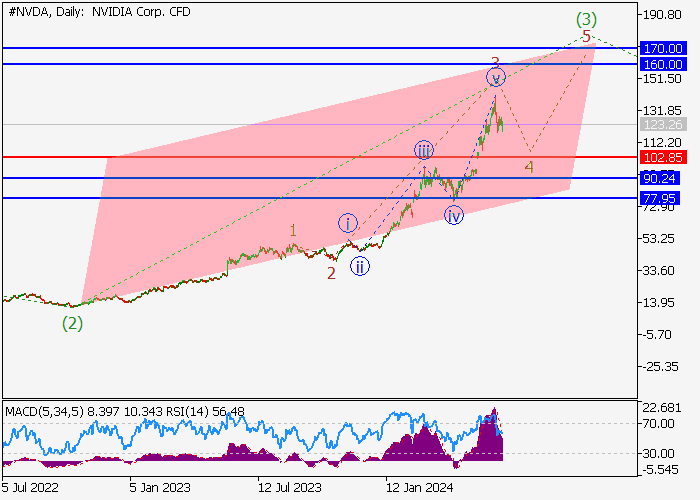Click the 30.00 RSI level value

(658, 454)
